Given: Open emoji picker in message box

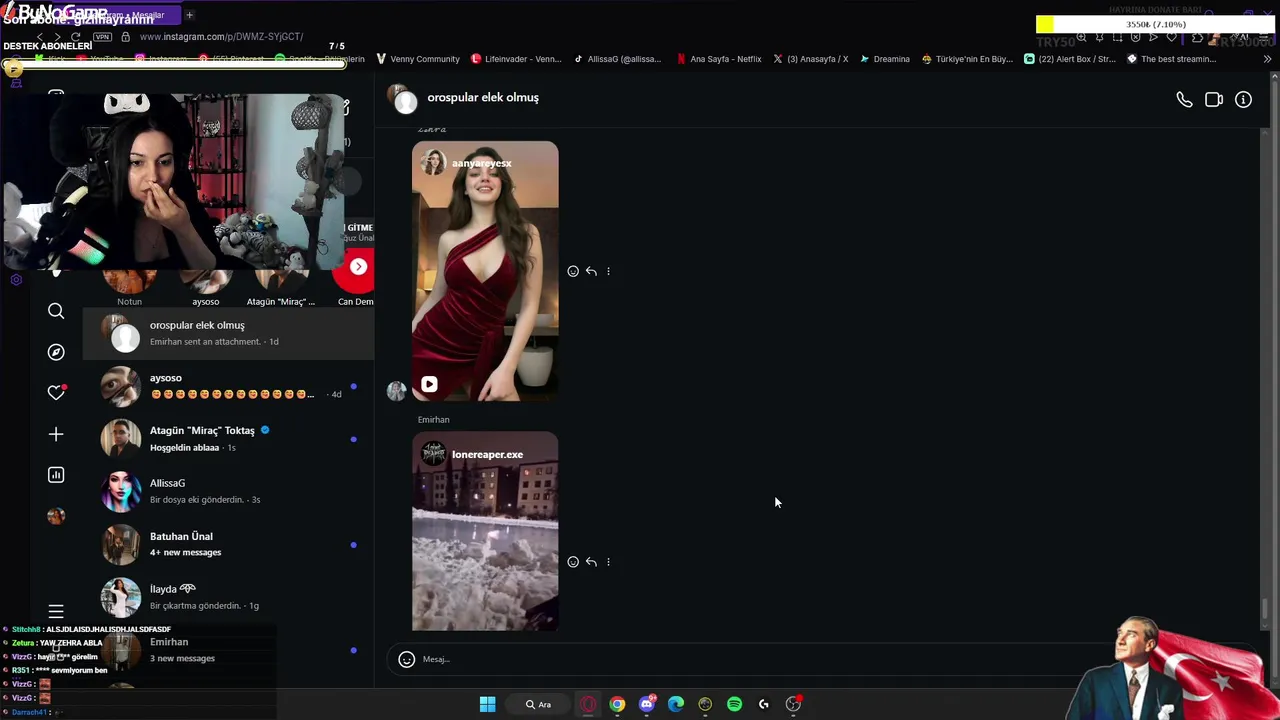Looking at the screenshot, I should point(406,659).
